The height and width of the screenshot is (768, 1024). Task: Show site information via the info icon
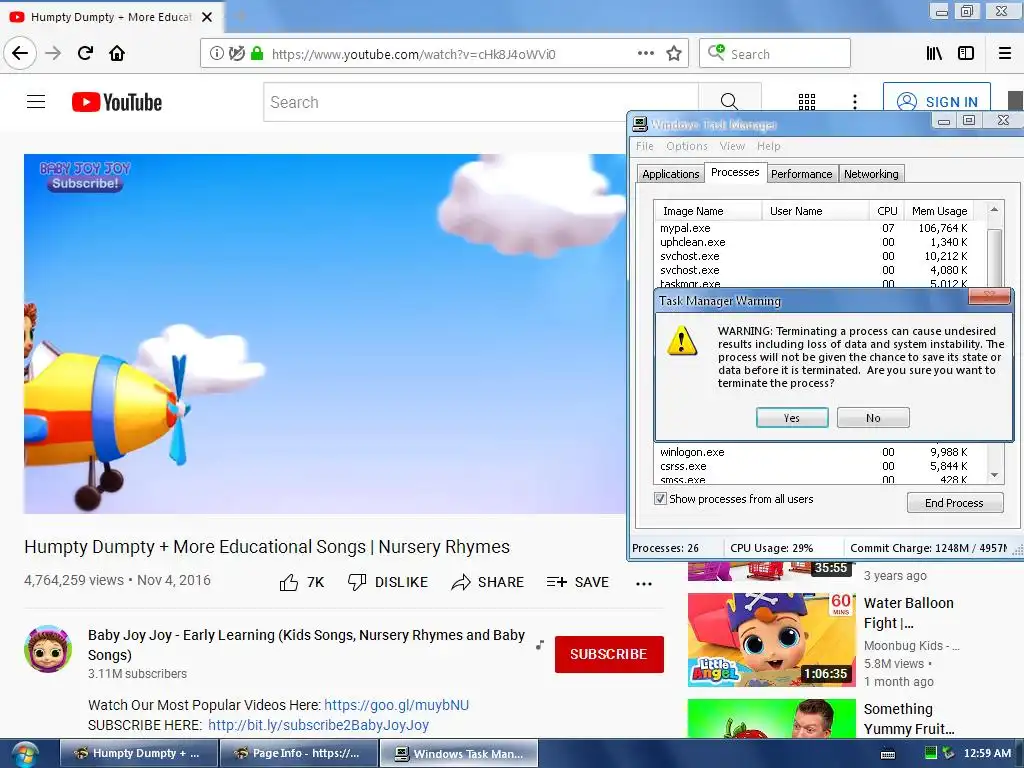click(216, 54)
